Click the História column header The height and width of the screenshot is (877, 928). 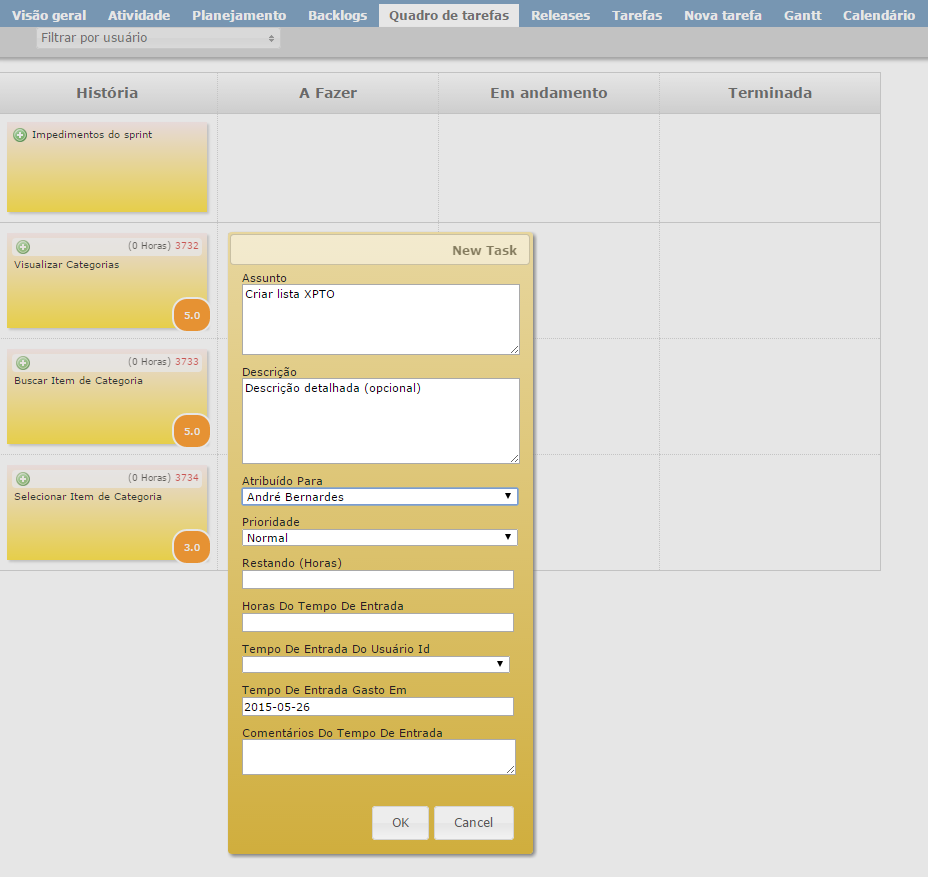click(x=107, y=93)
